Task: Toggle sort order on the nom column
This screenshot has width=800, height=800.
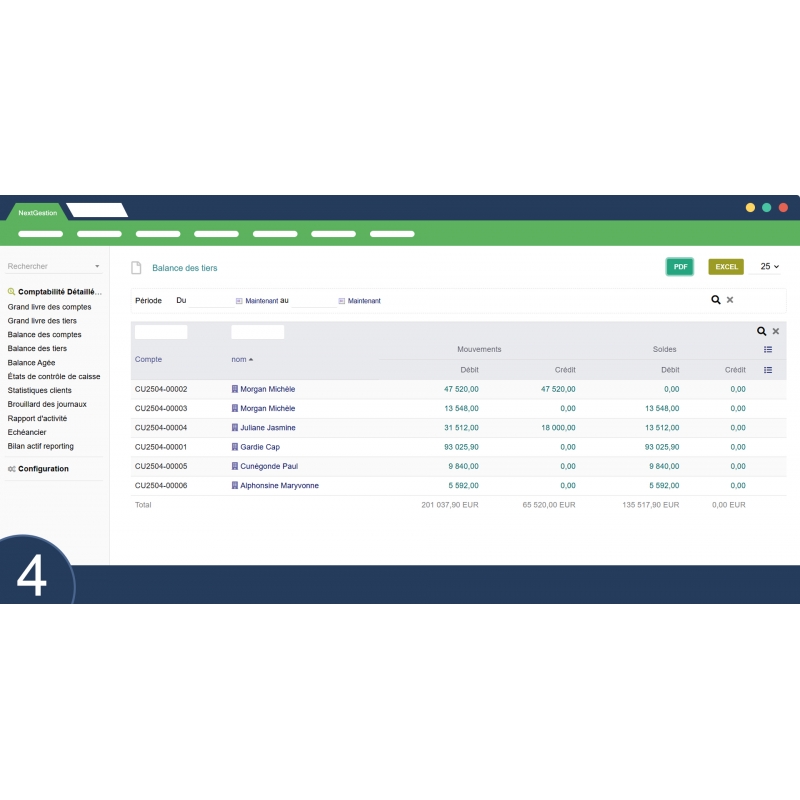Action: (240, 360)
